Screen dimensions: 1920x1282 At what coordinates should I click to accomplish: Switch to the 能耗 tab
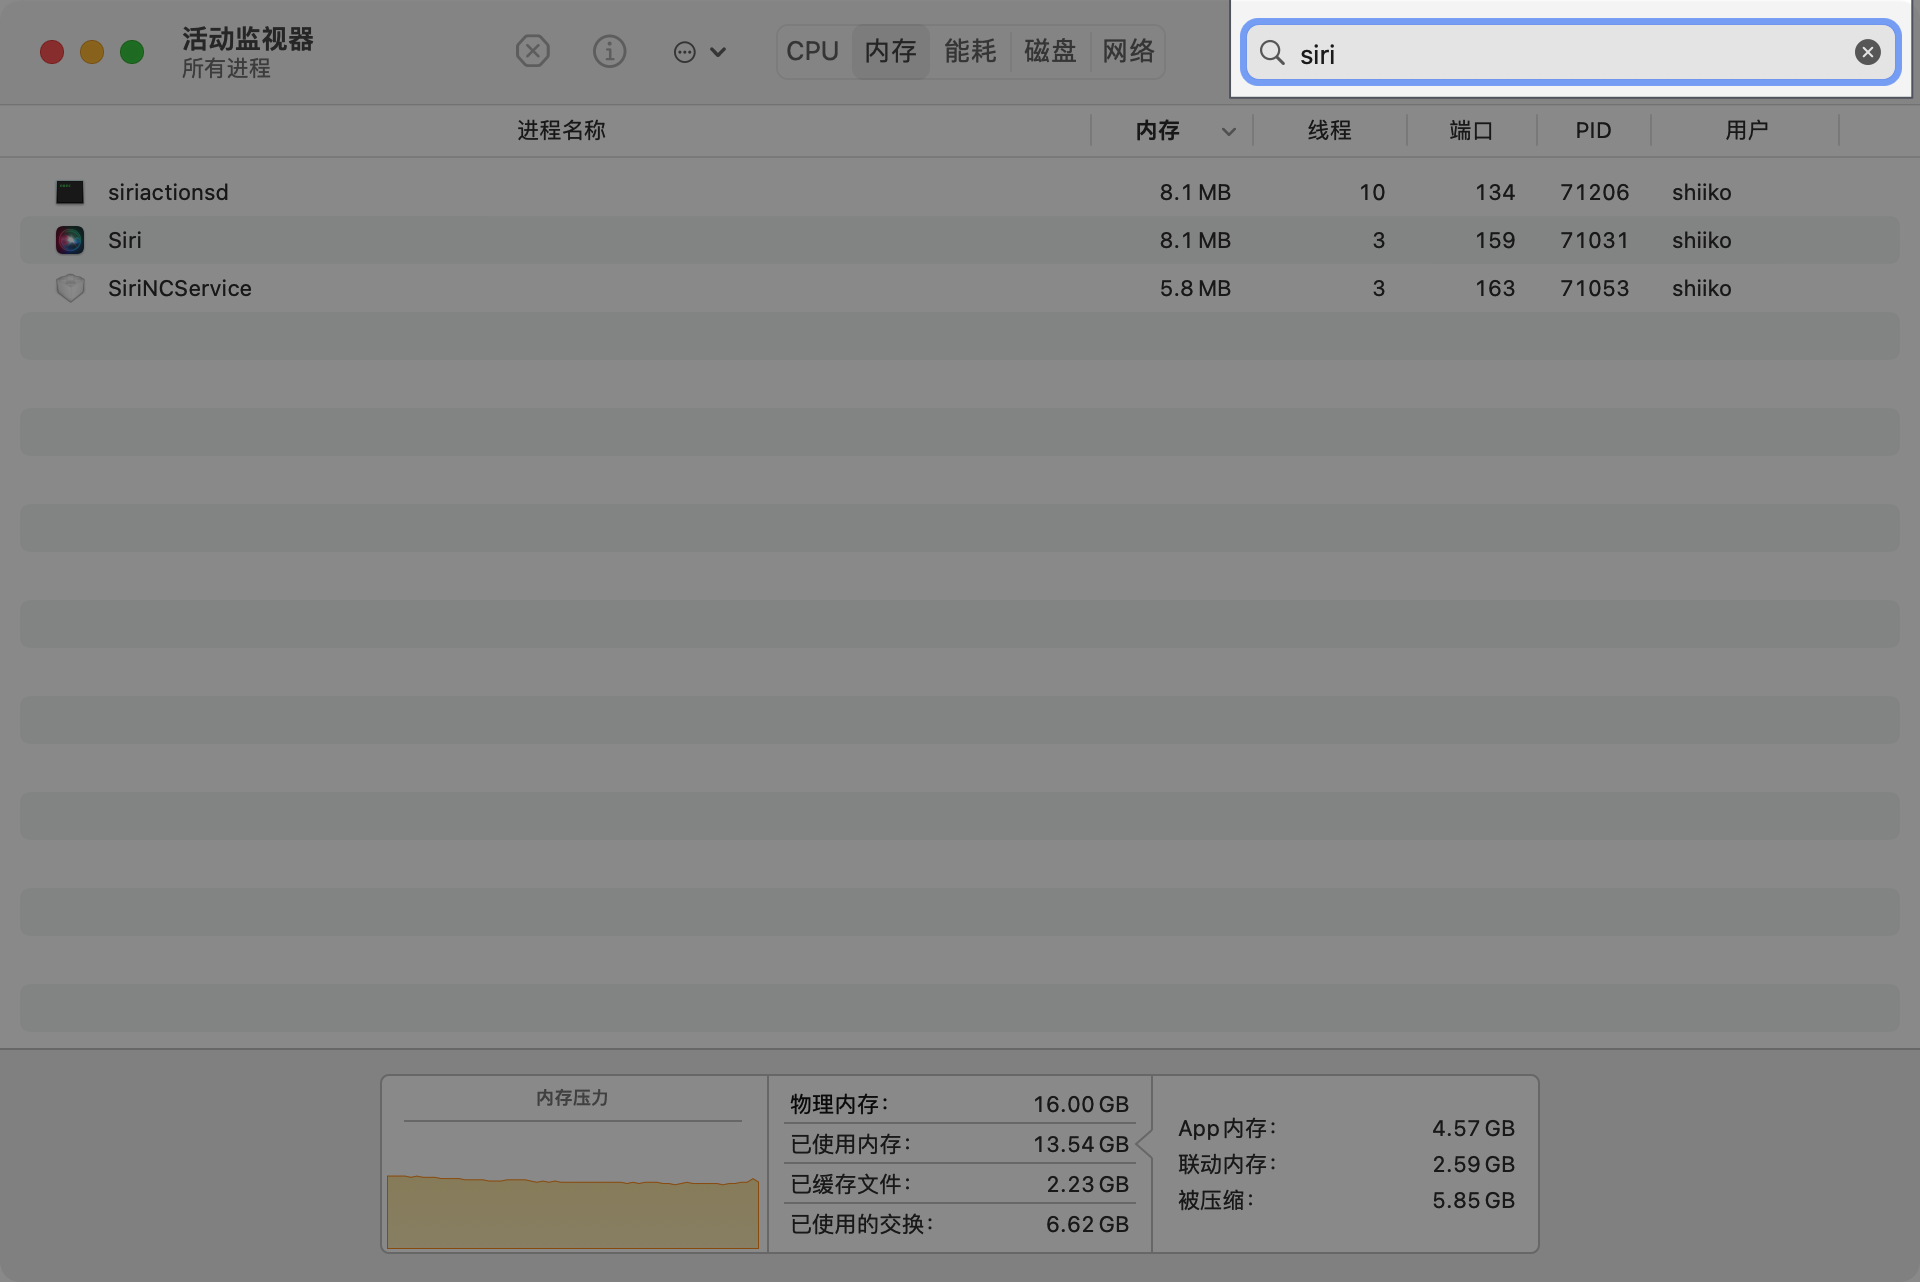tap(970, 51)
